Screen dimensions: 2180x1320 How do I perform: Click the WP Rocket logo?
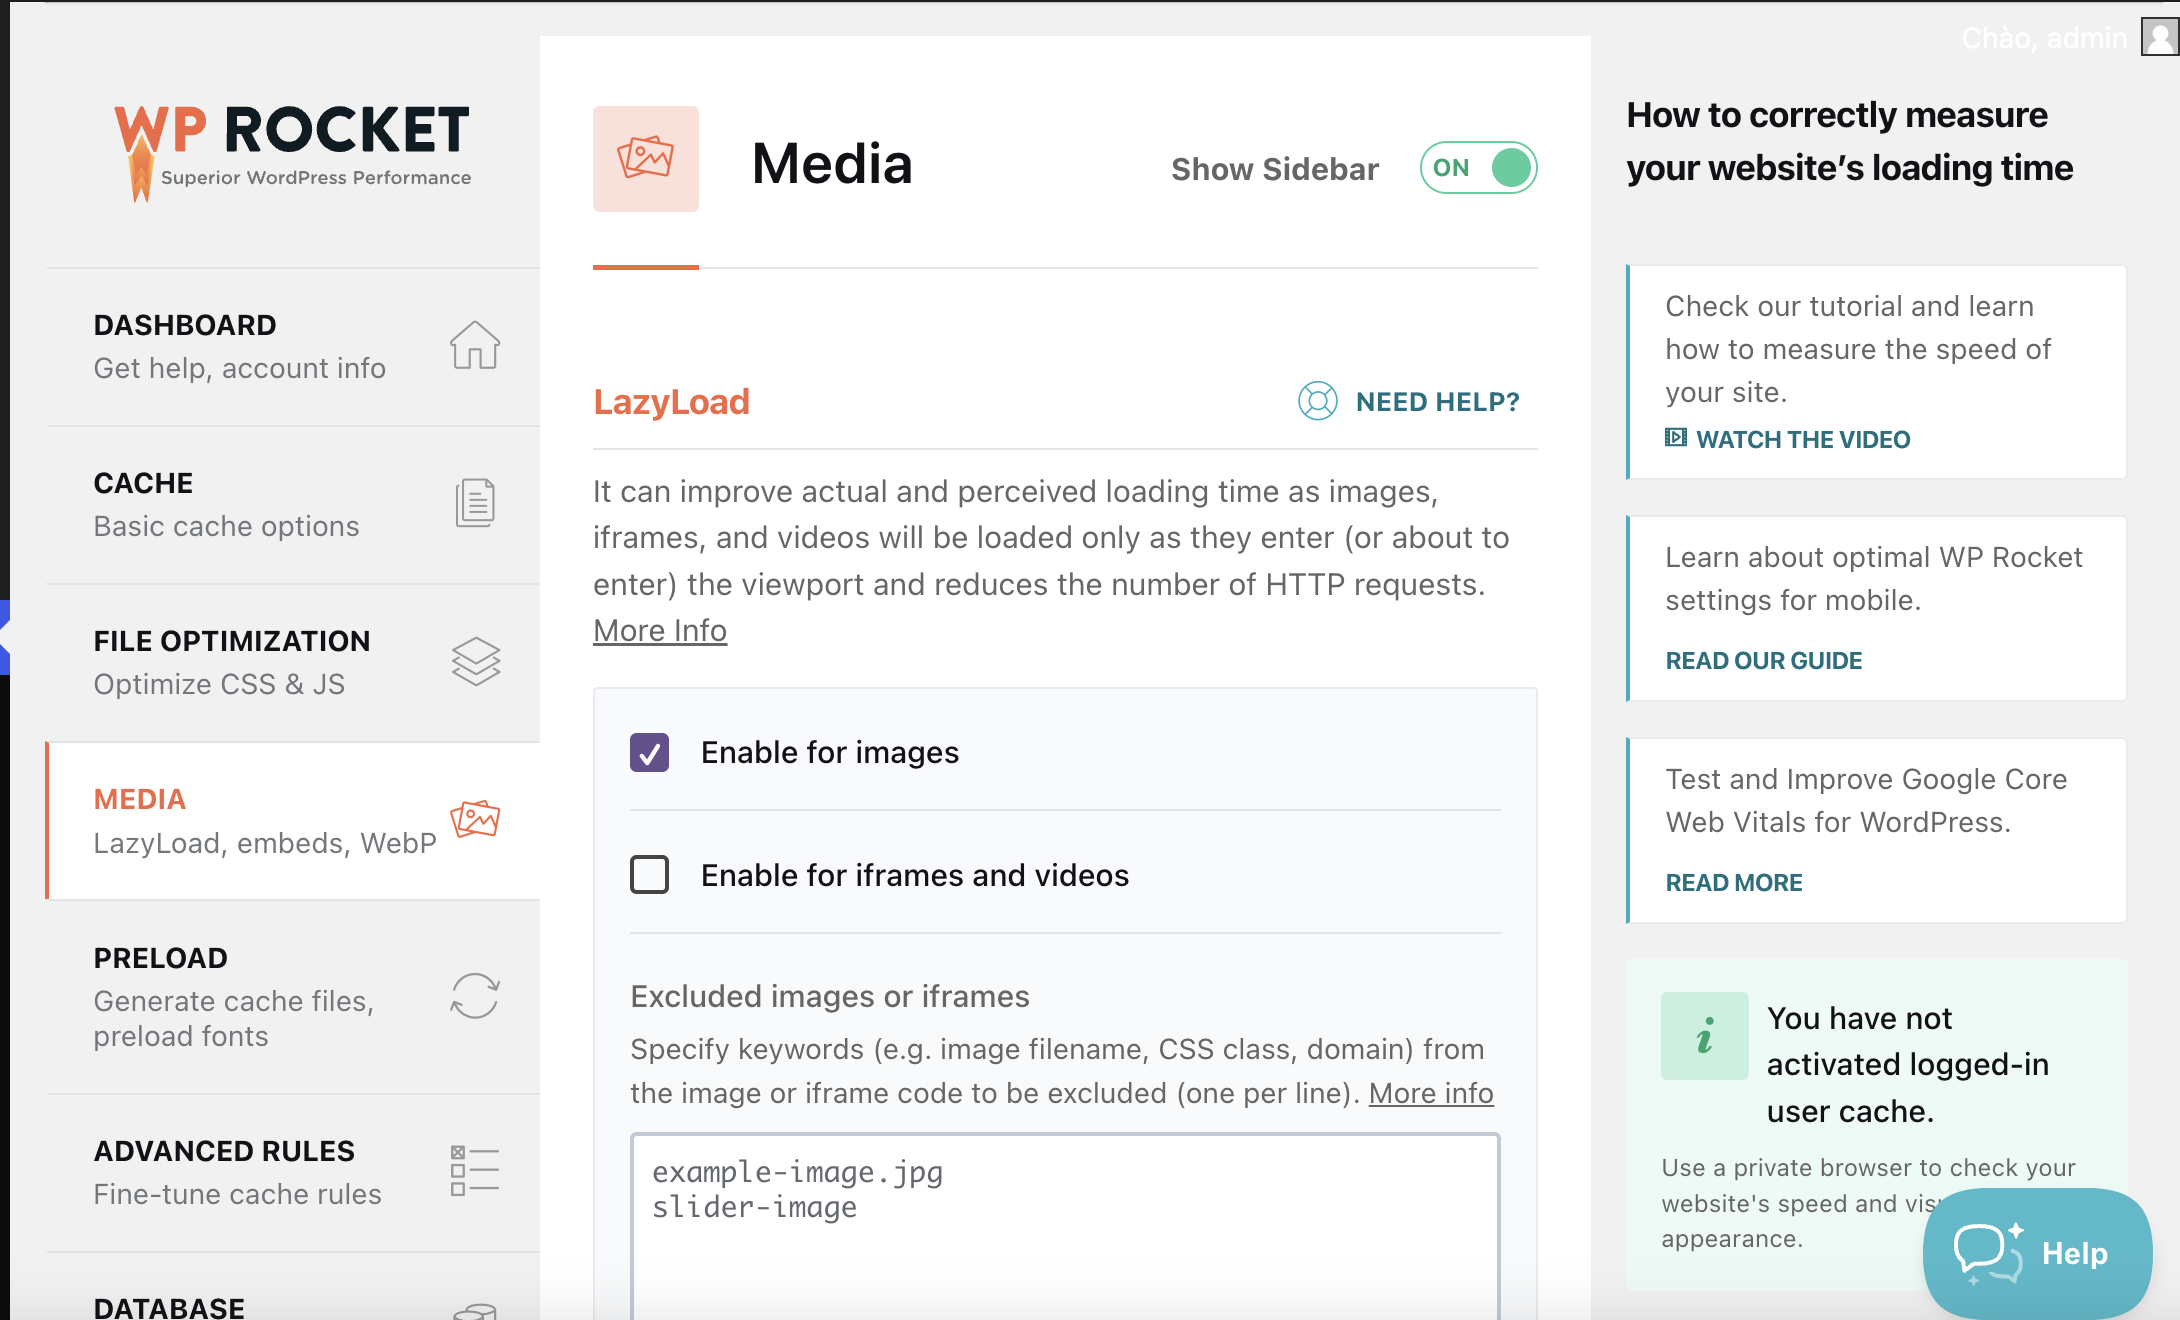292,153
